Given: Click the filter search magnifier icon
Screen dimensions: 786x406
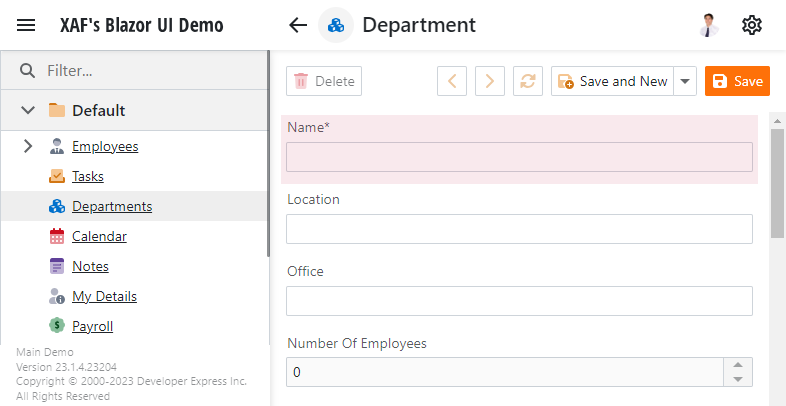Looking at the screenshot, I should [28, 70].
